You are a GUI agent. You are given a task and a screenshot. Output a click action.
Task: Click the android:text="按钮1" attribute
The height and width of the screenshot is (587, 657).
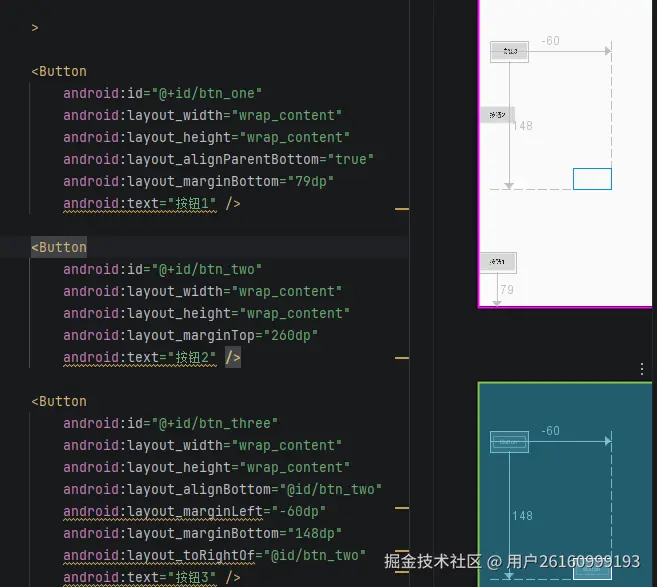(x=140, y=204)
